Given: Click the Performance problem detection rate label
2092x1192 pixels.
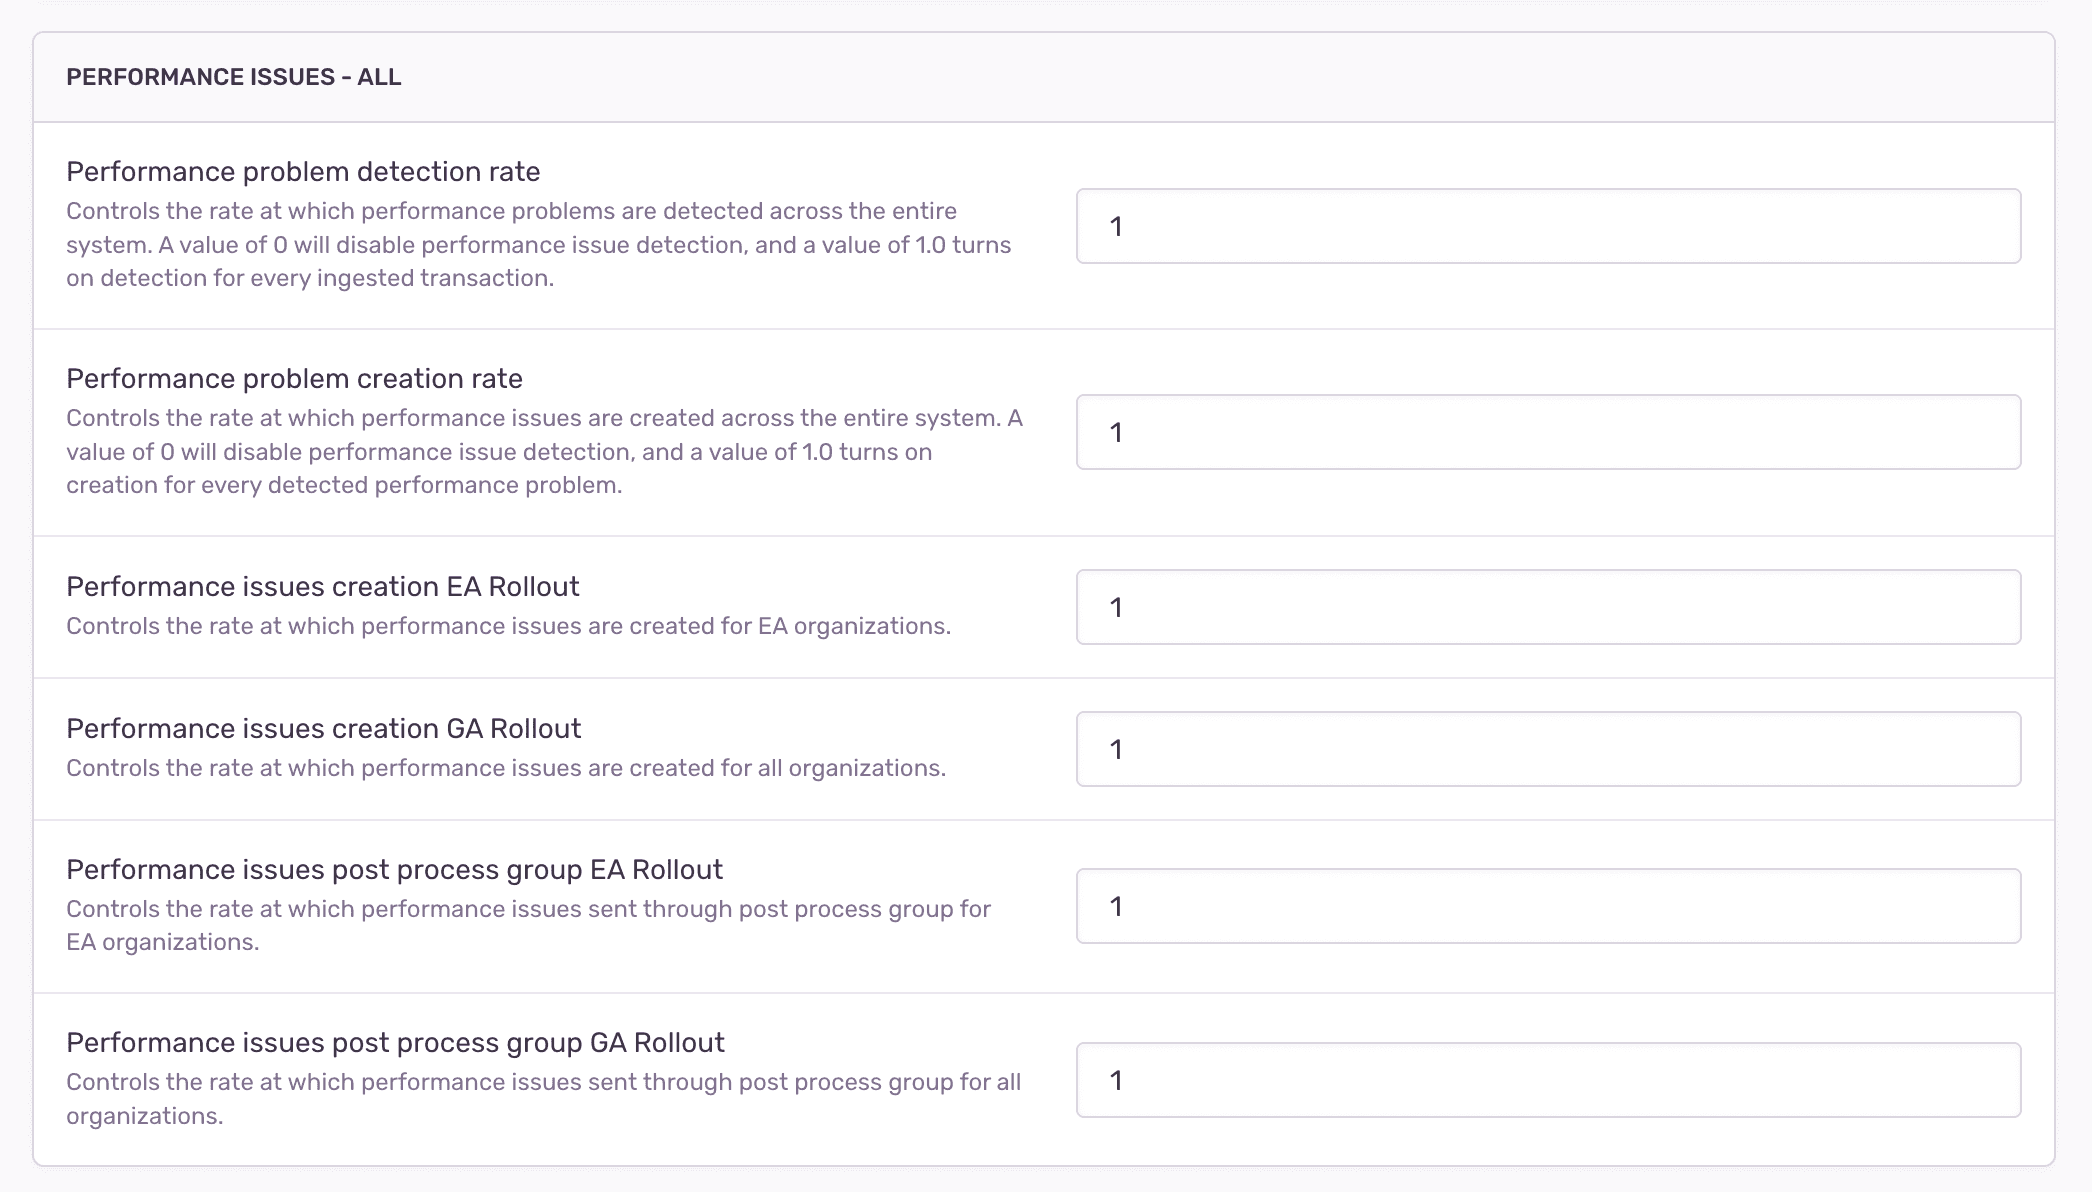Looking at the screenshot, I should click(302, 171).
